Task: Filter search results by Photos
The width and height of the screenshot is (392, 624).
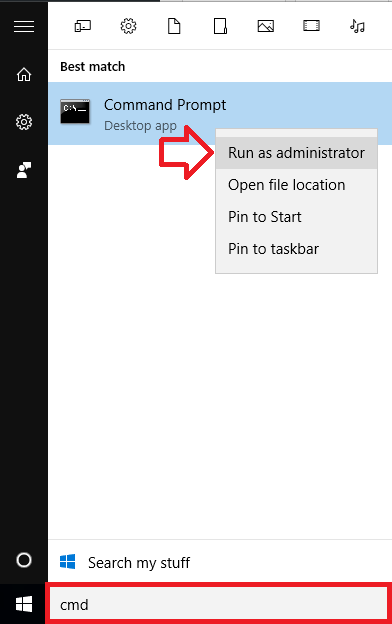Action: (x=265, y=26)
